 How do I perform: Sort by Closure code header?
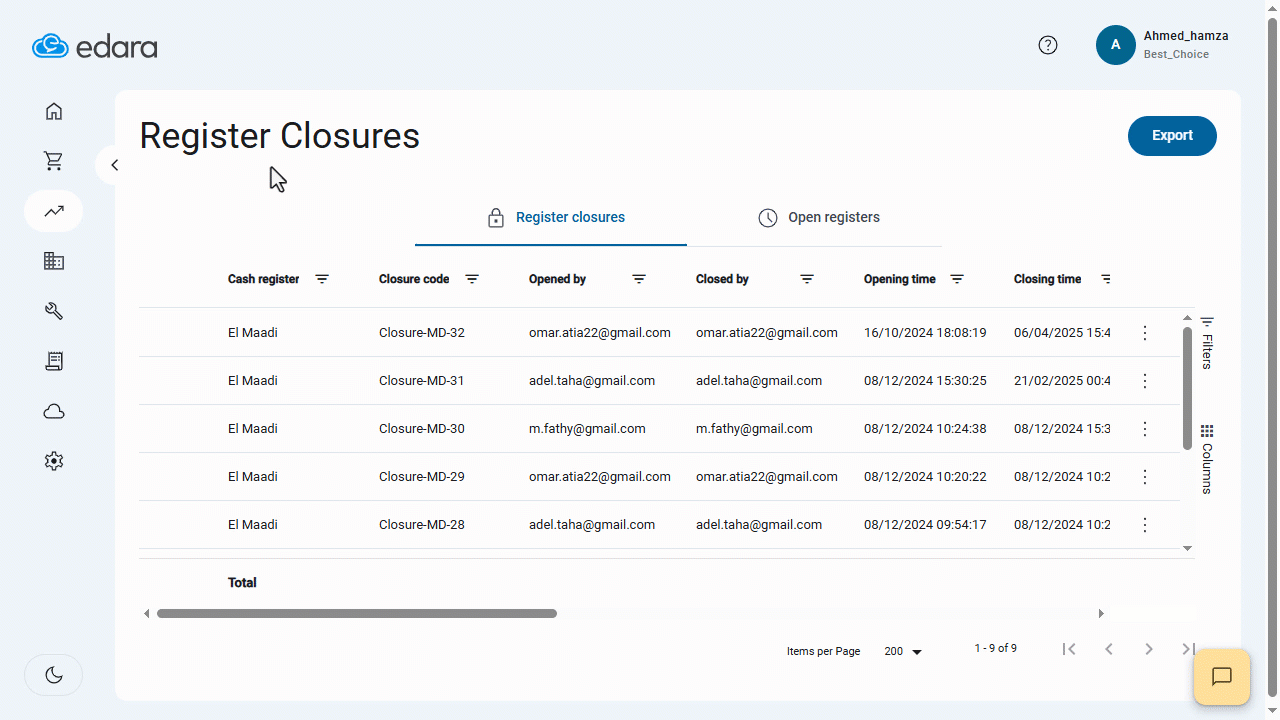pyautogui.click(x=414, y=279)
